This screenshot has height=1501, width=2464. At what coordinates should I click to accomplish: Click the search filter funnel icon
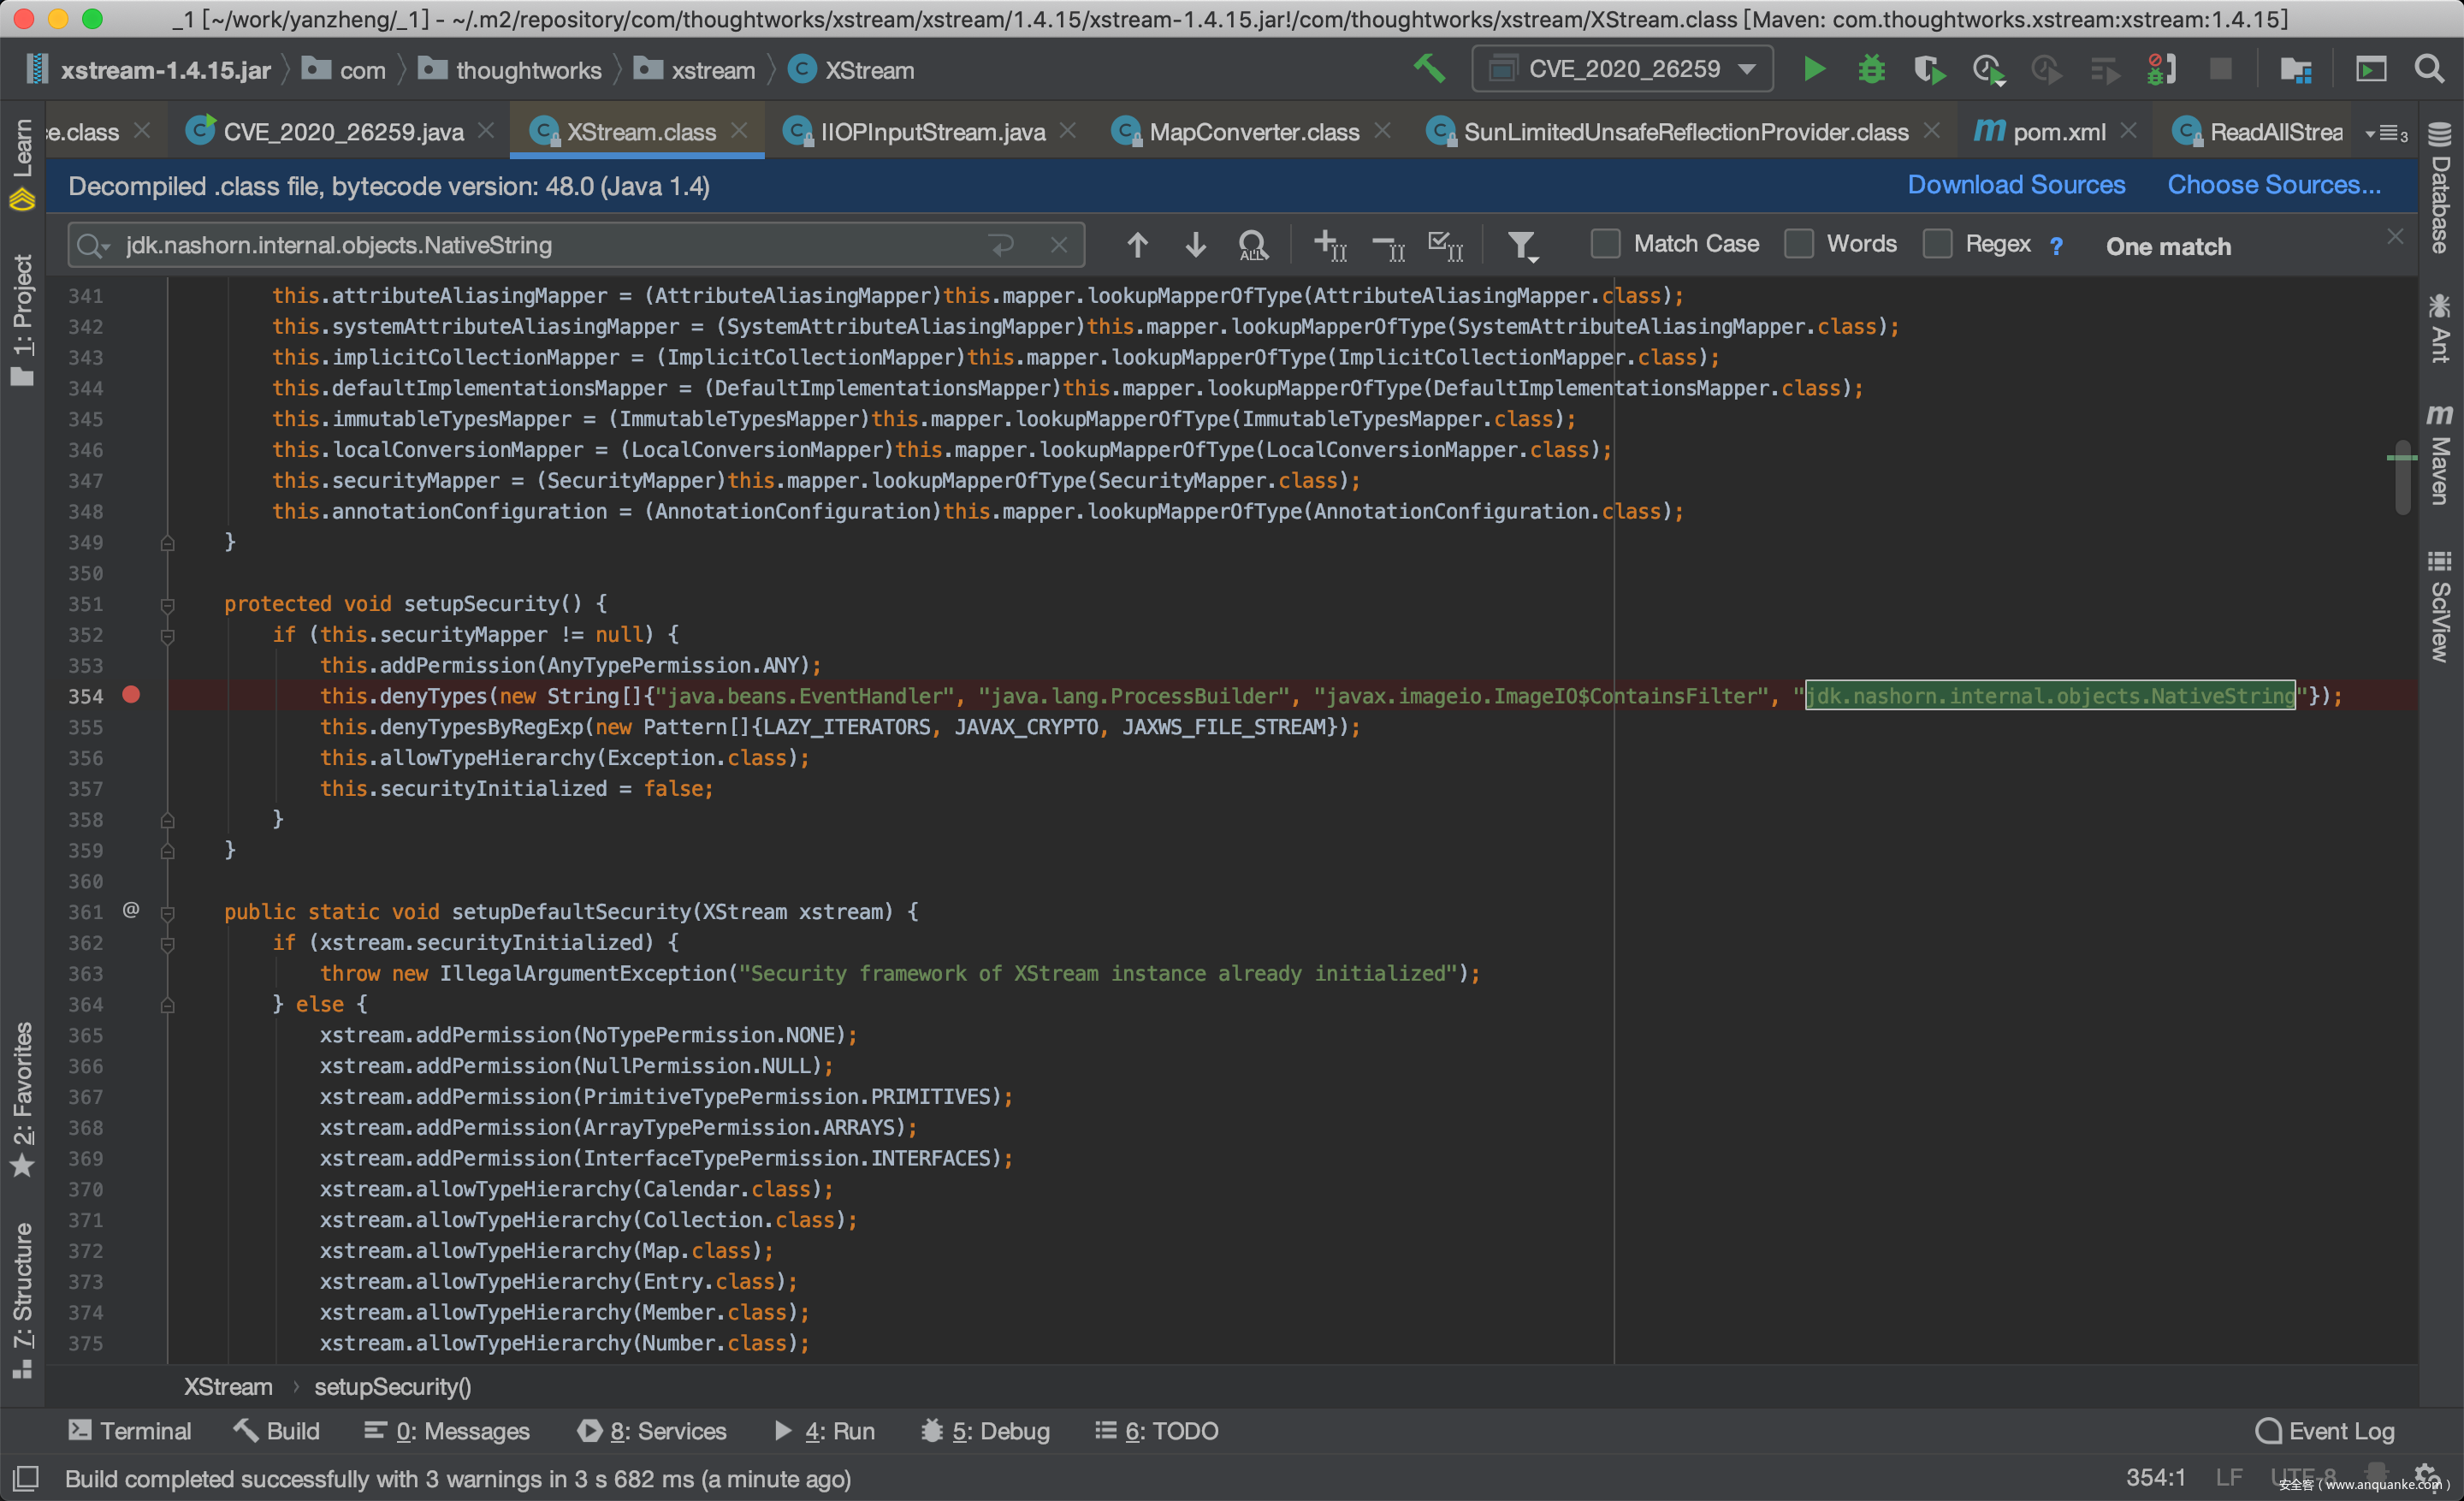pos(1521,245)
